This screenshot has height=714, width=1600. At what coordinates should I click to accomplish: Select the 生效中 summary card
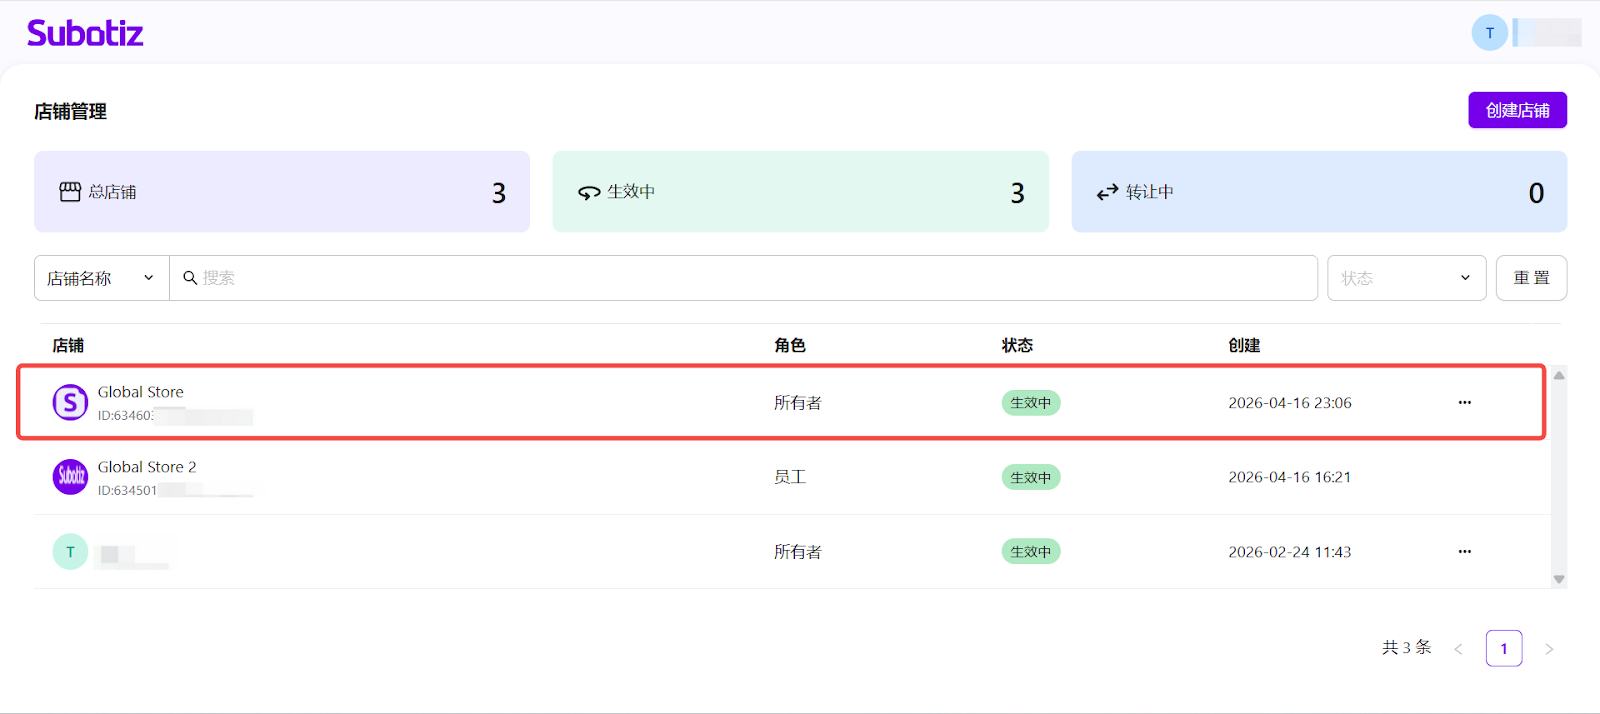pos(800,192)
